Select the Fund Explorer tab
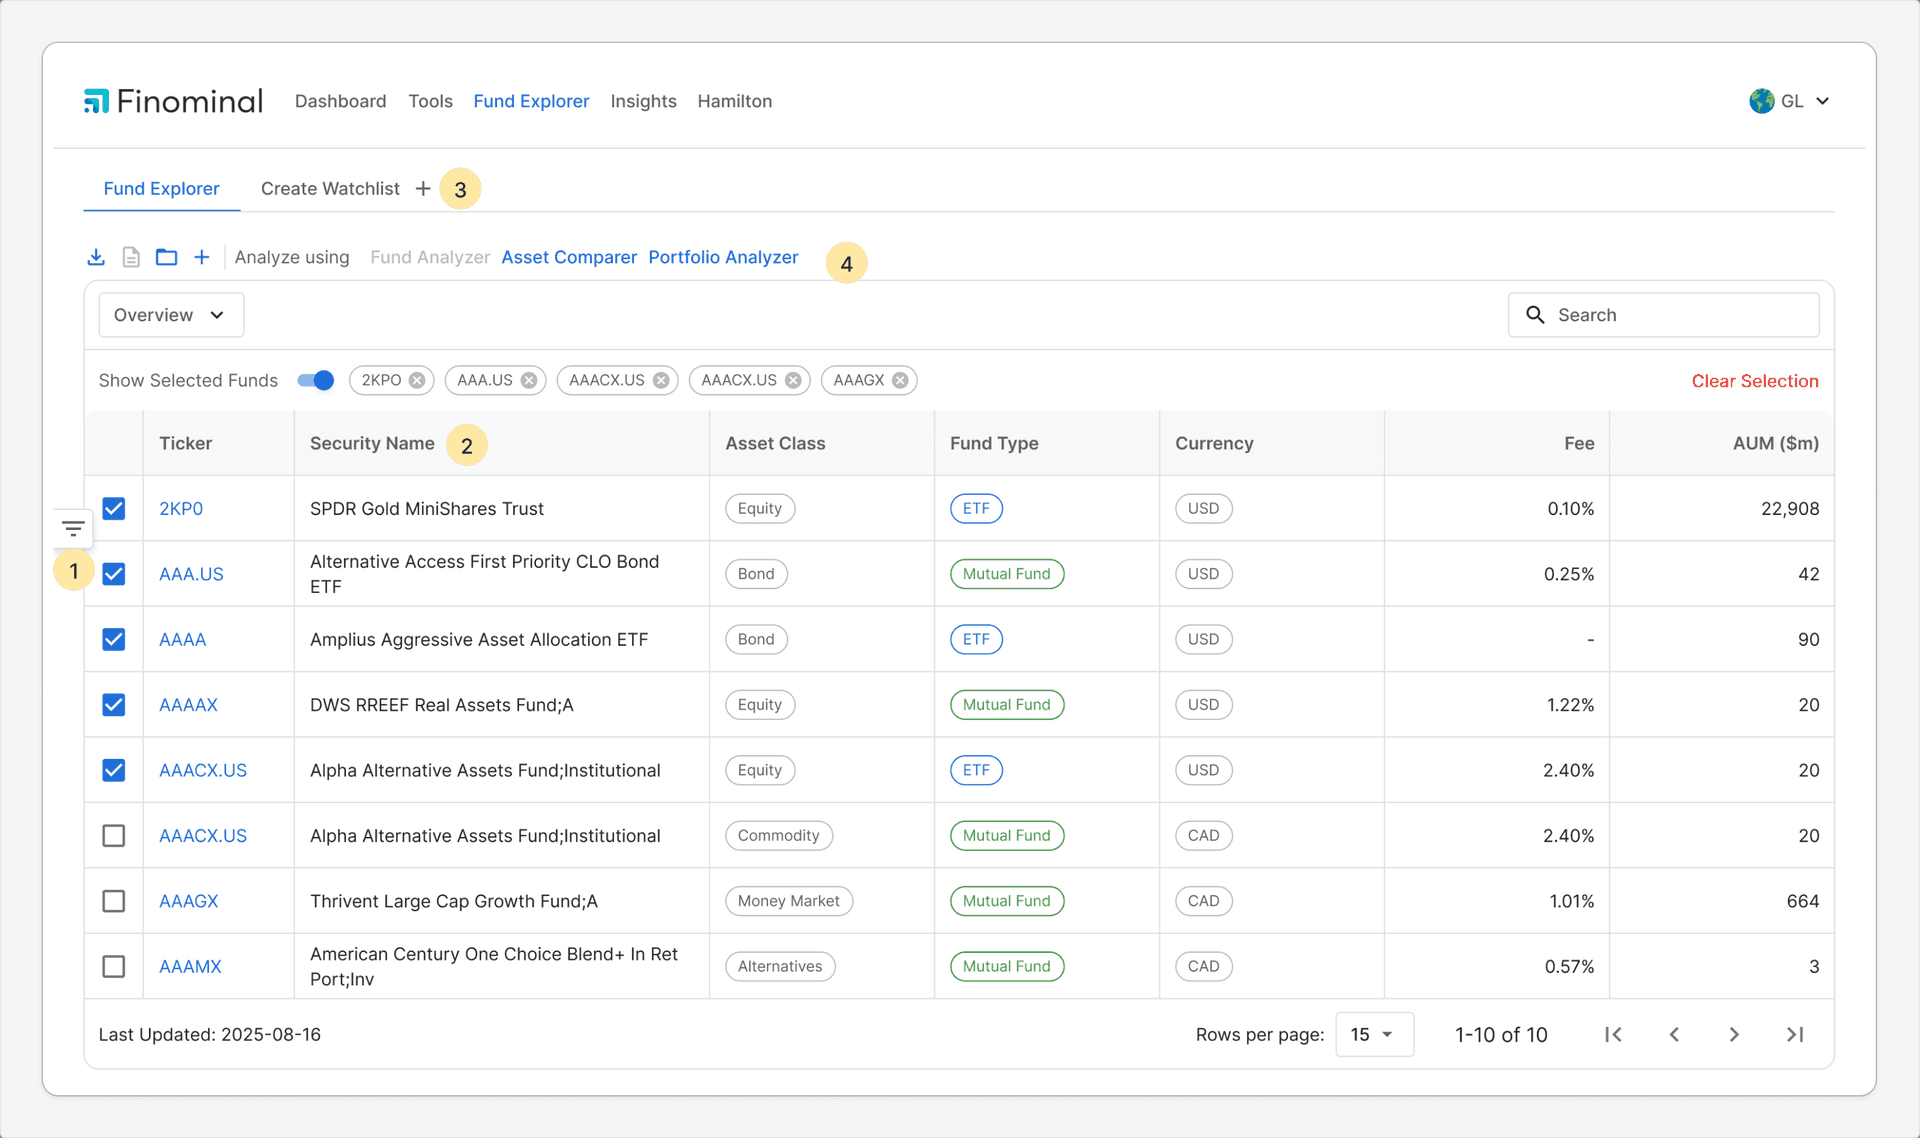 [161, 189]
